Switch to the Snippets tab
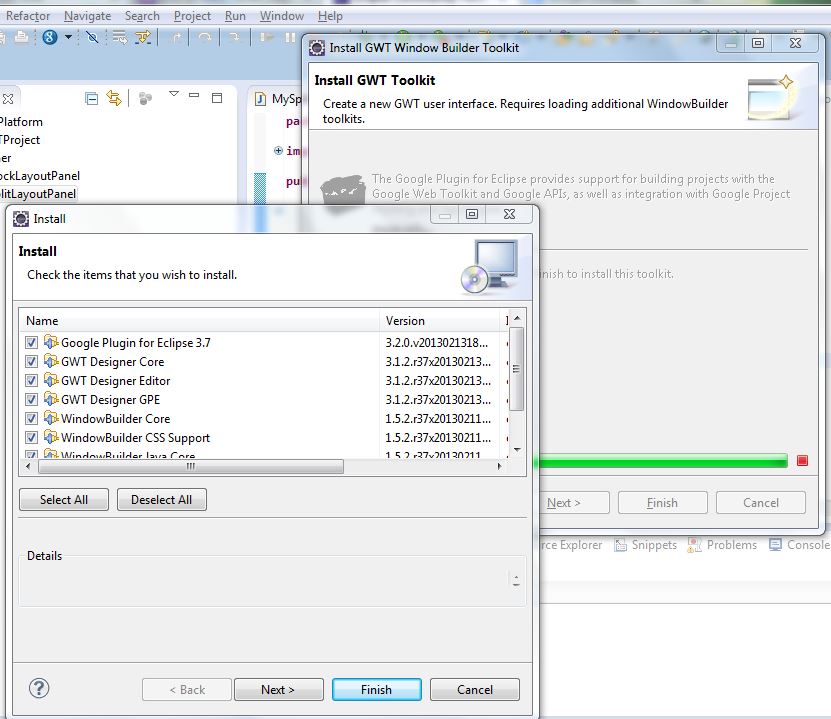This screenshot has height=719, width=831. pos(646,545)
